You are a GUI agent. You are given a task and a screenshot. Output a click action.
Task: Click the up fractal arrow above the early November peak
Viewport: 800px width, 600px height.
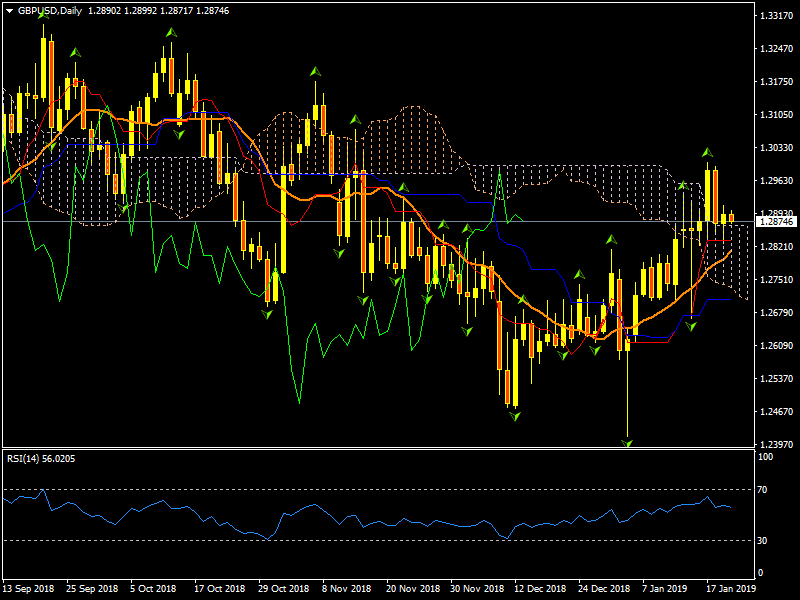click(316, 72)
